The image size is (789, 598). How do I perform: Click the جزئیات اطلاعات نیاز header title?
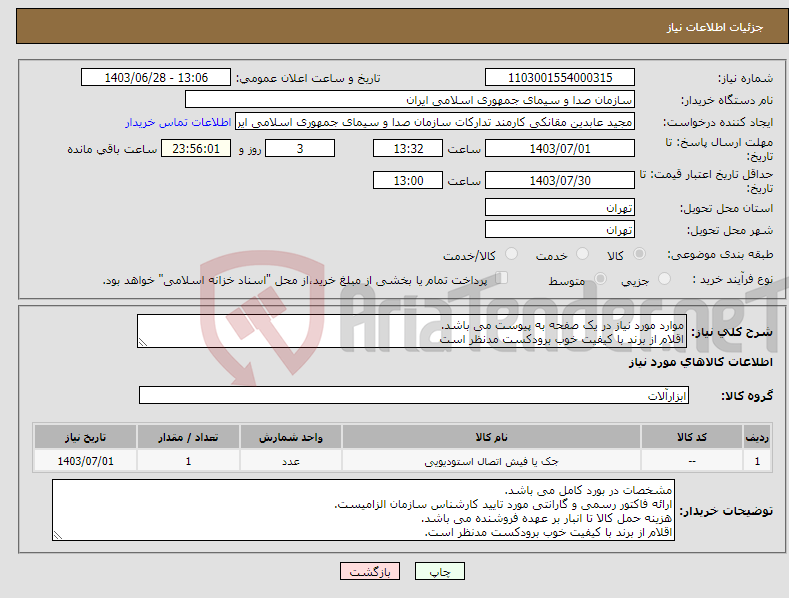(x=715, y=27)
